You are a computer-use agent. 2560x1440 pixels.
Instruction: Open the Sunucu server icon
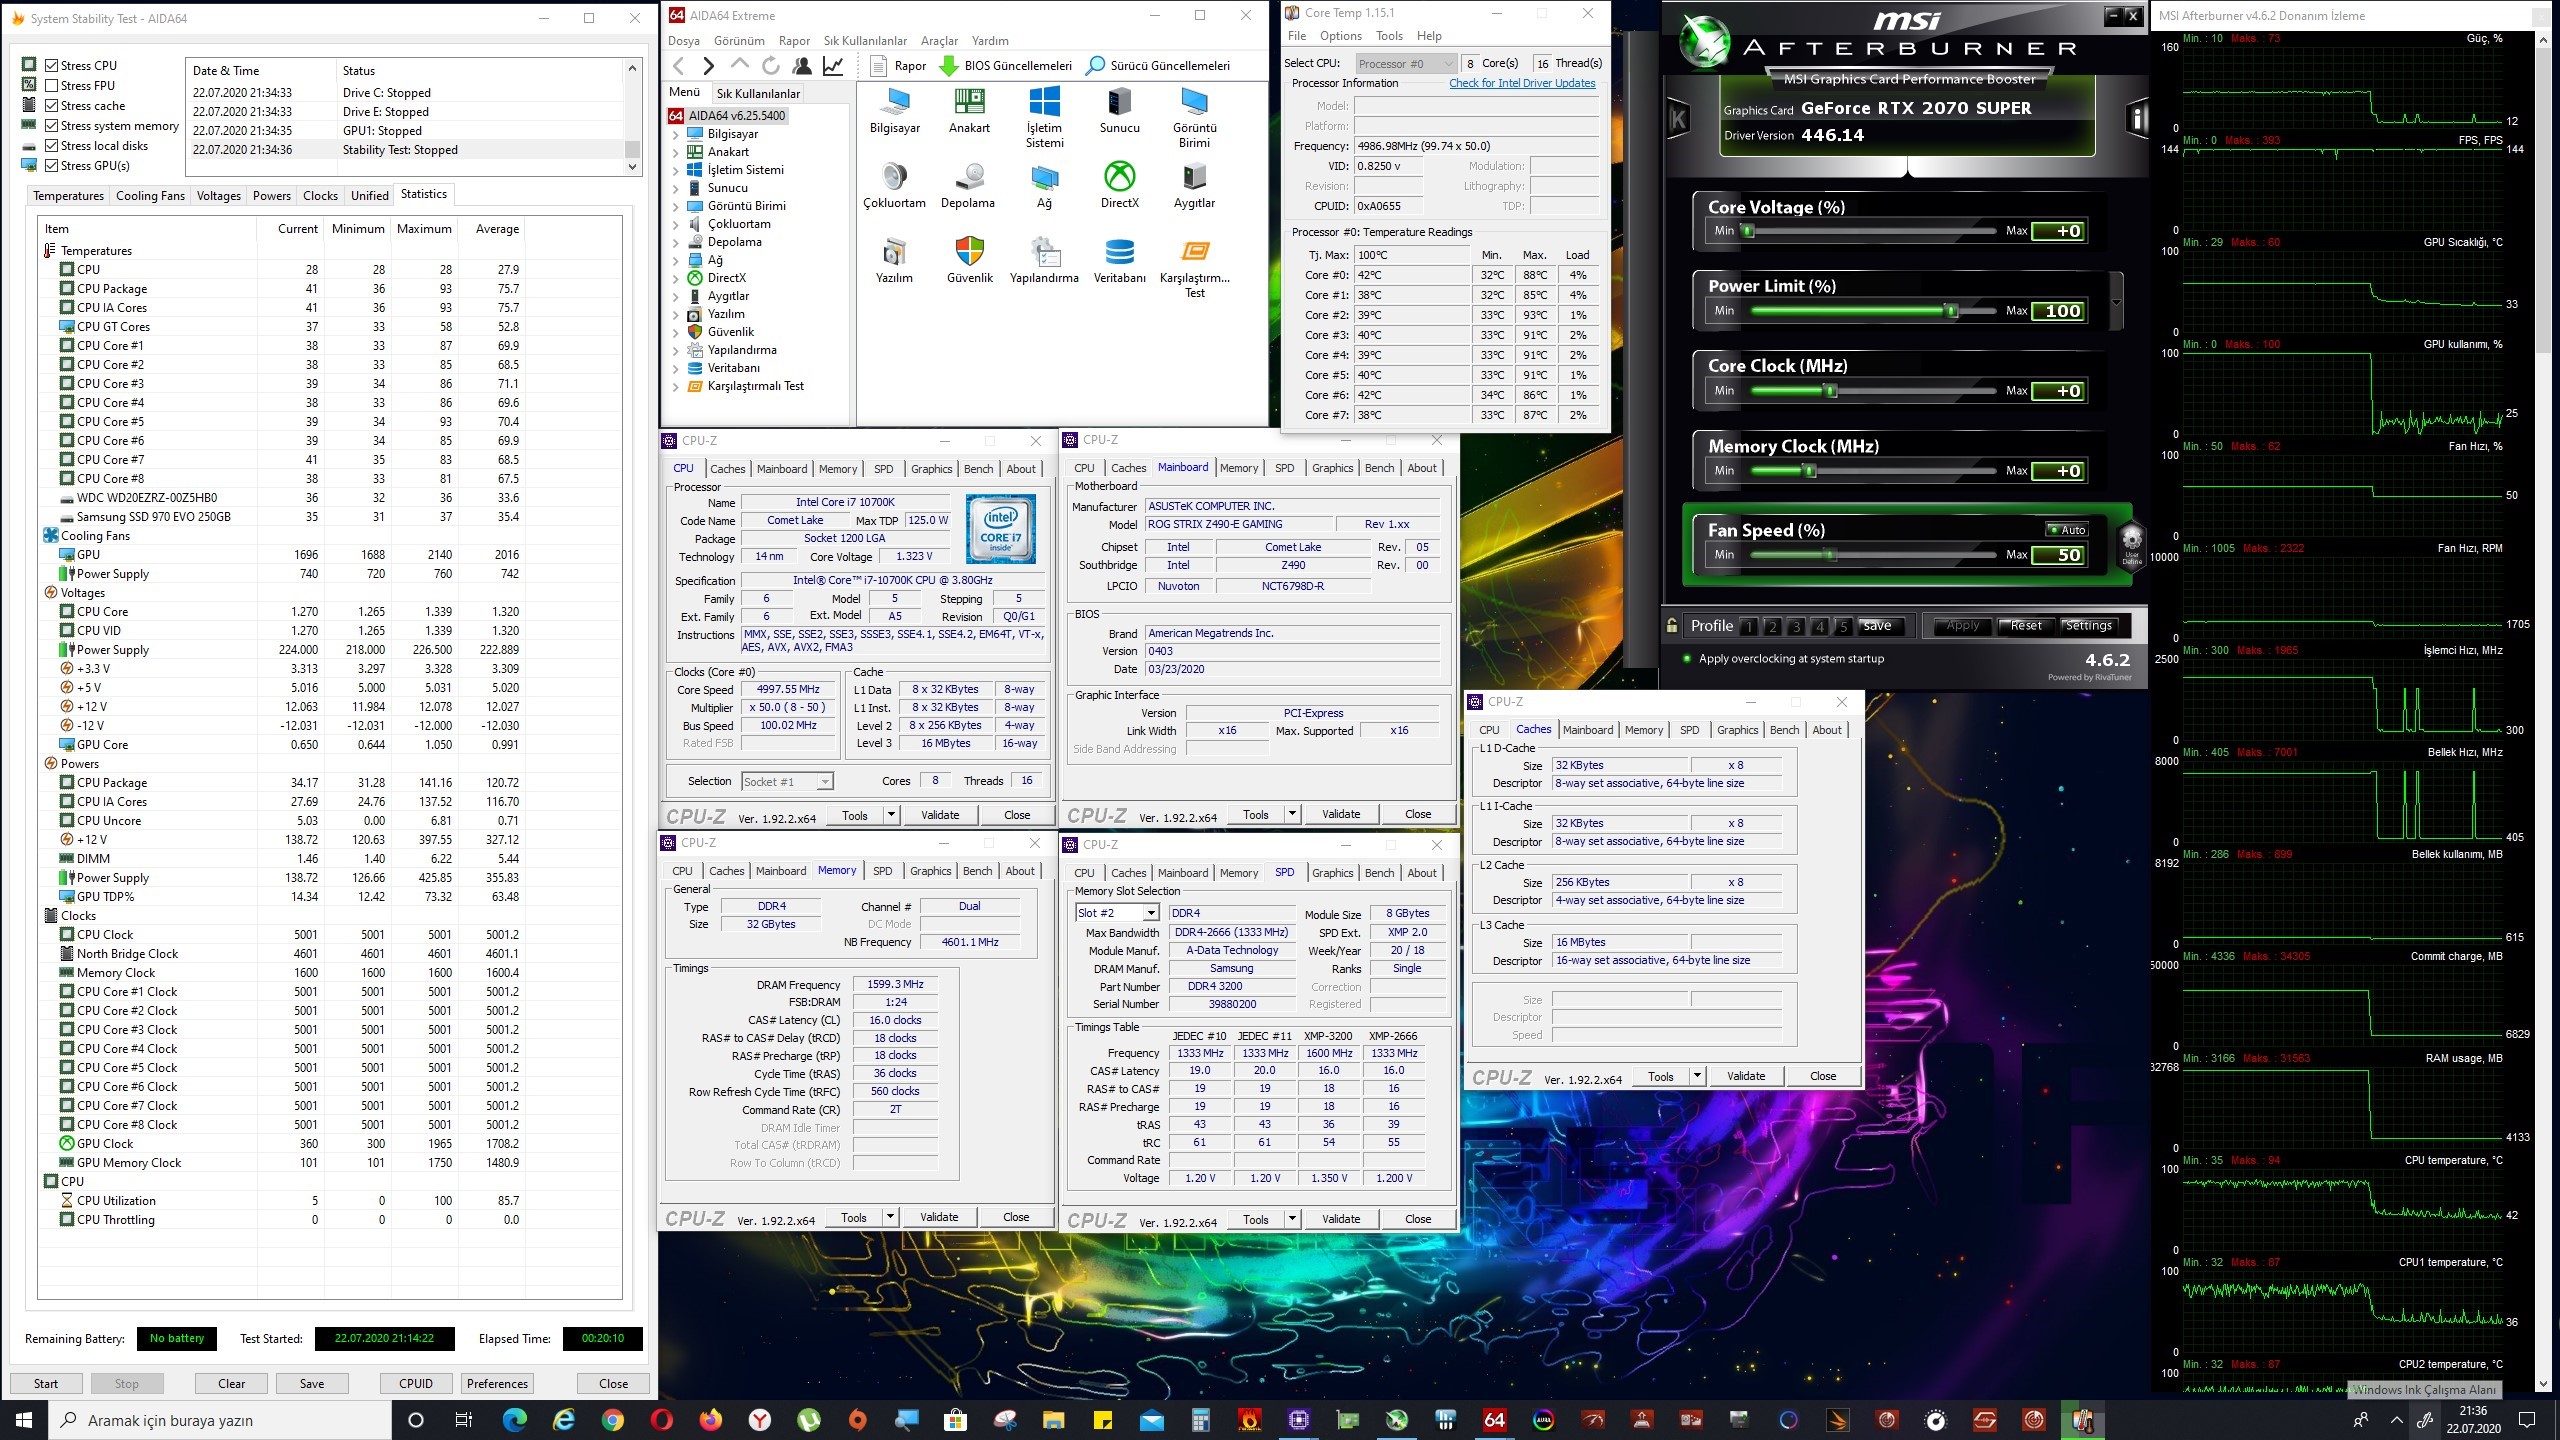[x=1119, y=110]
